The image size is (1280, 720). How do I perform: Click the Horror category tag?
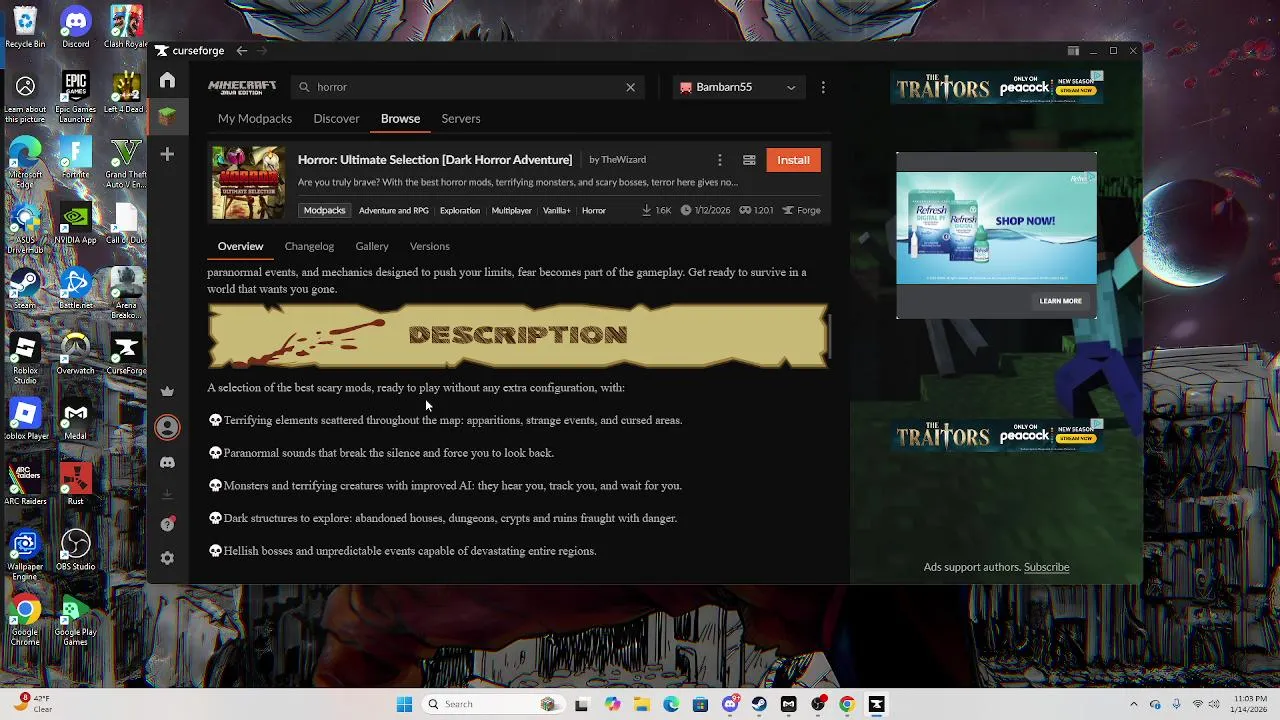point(594,210)
